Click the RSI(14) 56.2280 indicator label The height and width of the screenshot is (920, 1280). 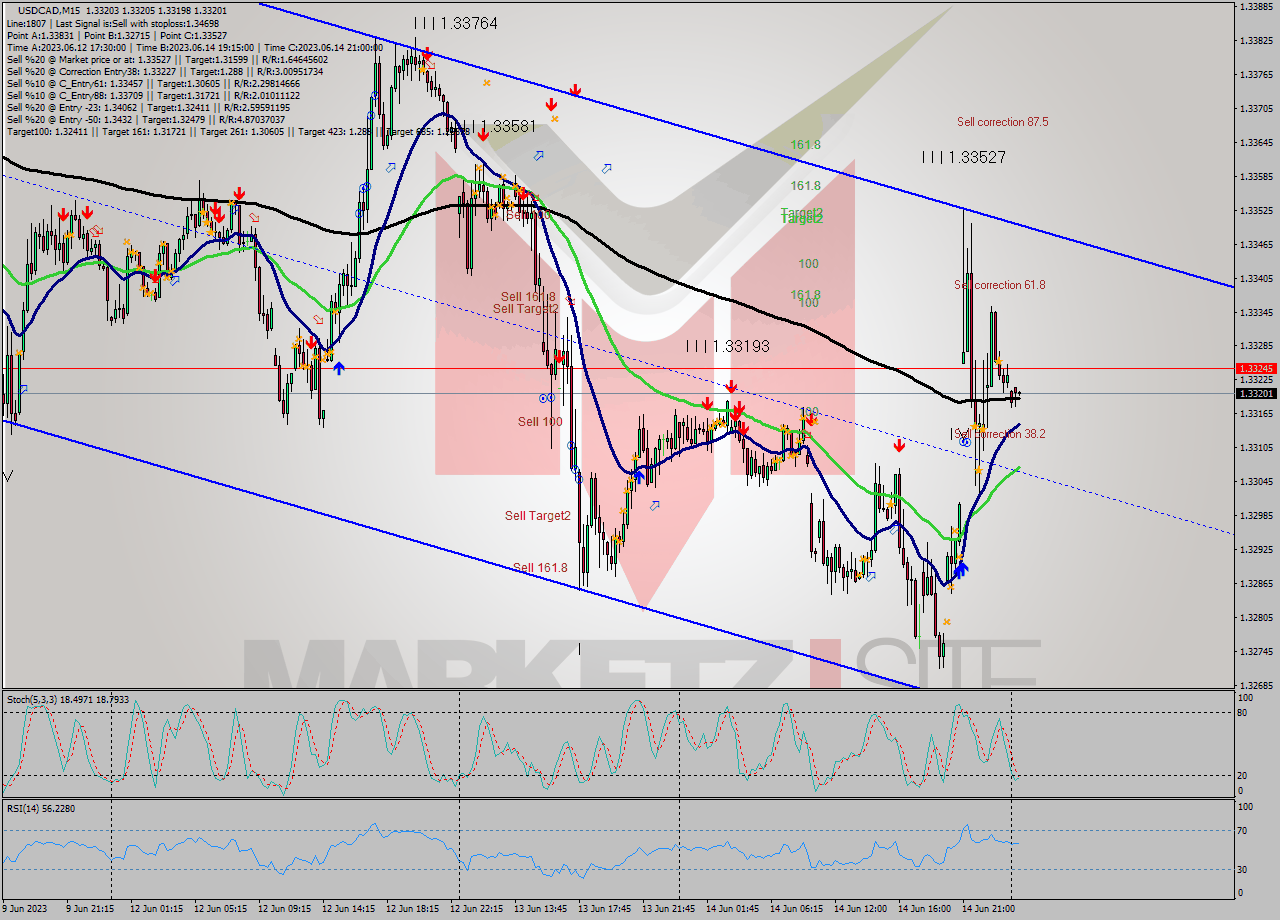tap(40, 808)
